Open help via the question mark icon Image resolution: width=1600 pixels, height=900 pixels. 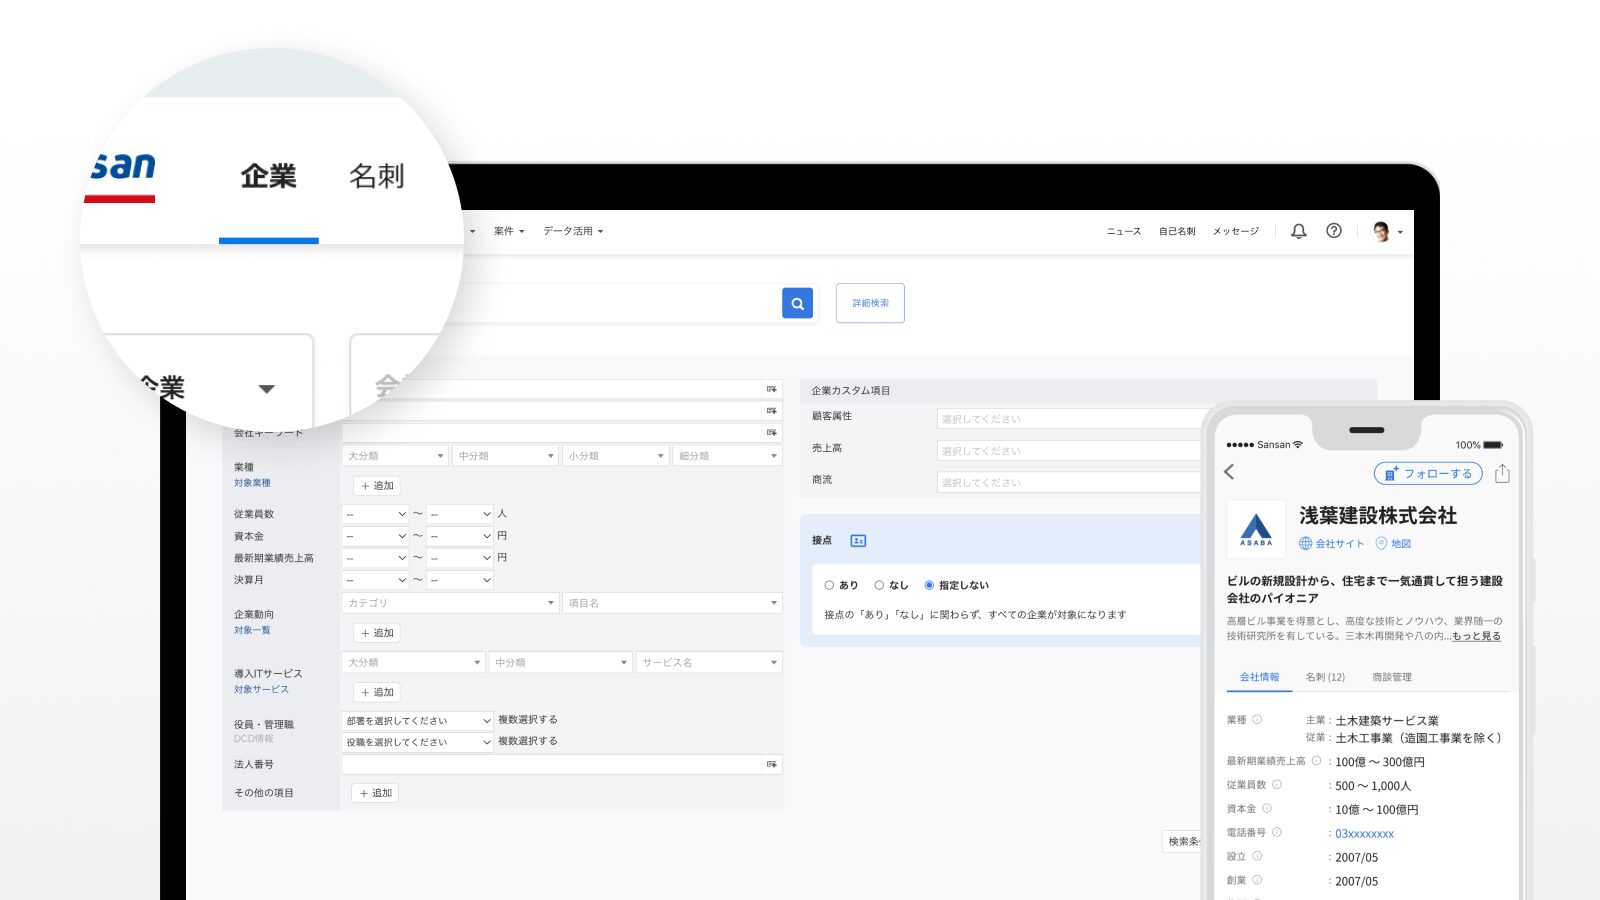click(x=1334, y=231)
